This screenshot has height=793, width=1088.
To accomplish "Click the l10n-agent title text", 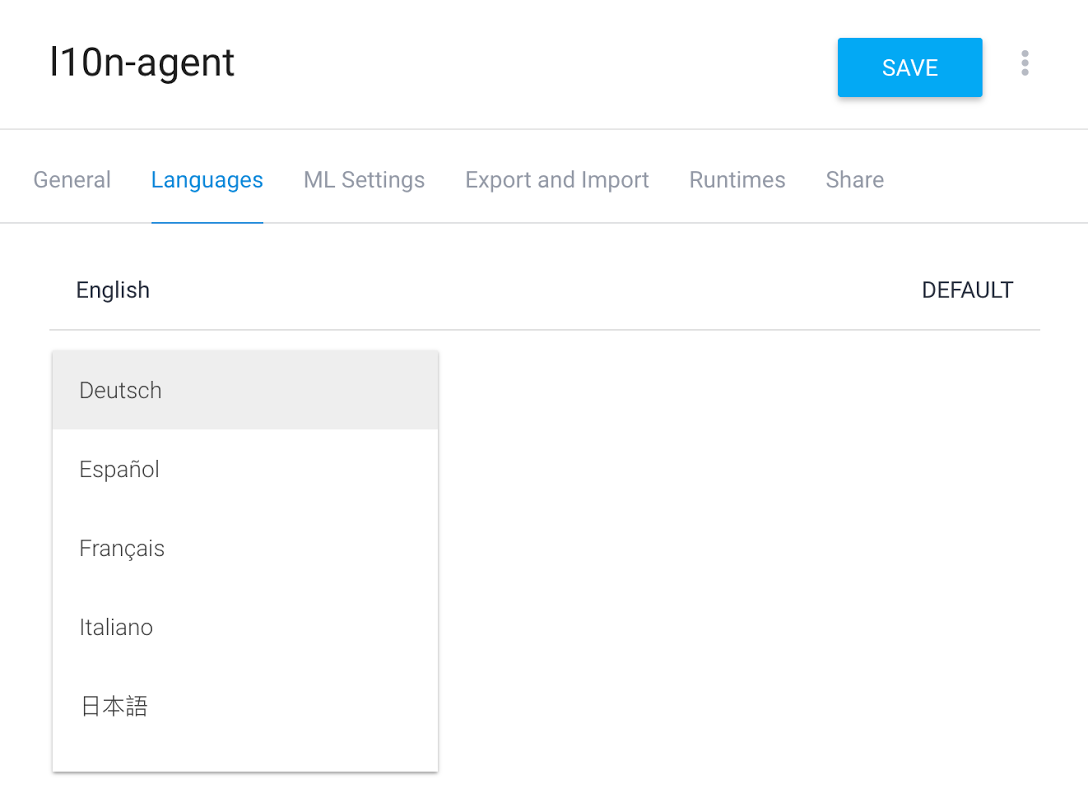I will [142, 63].
